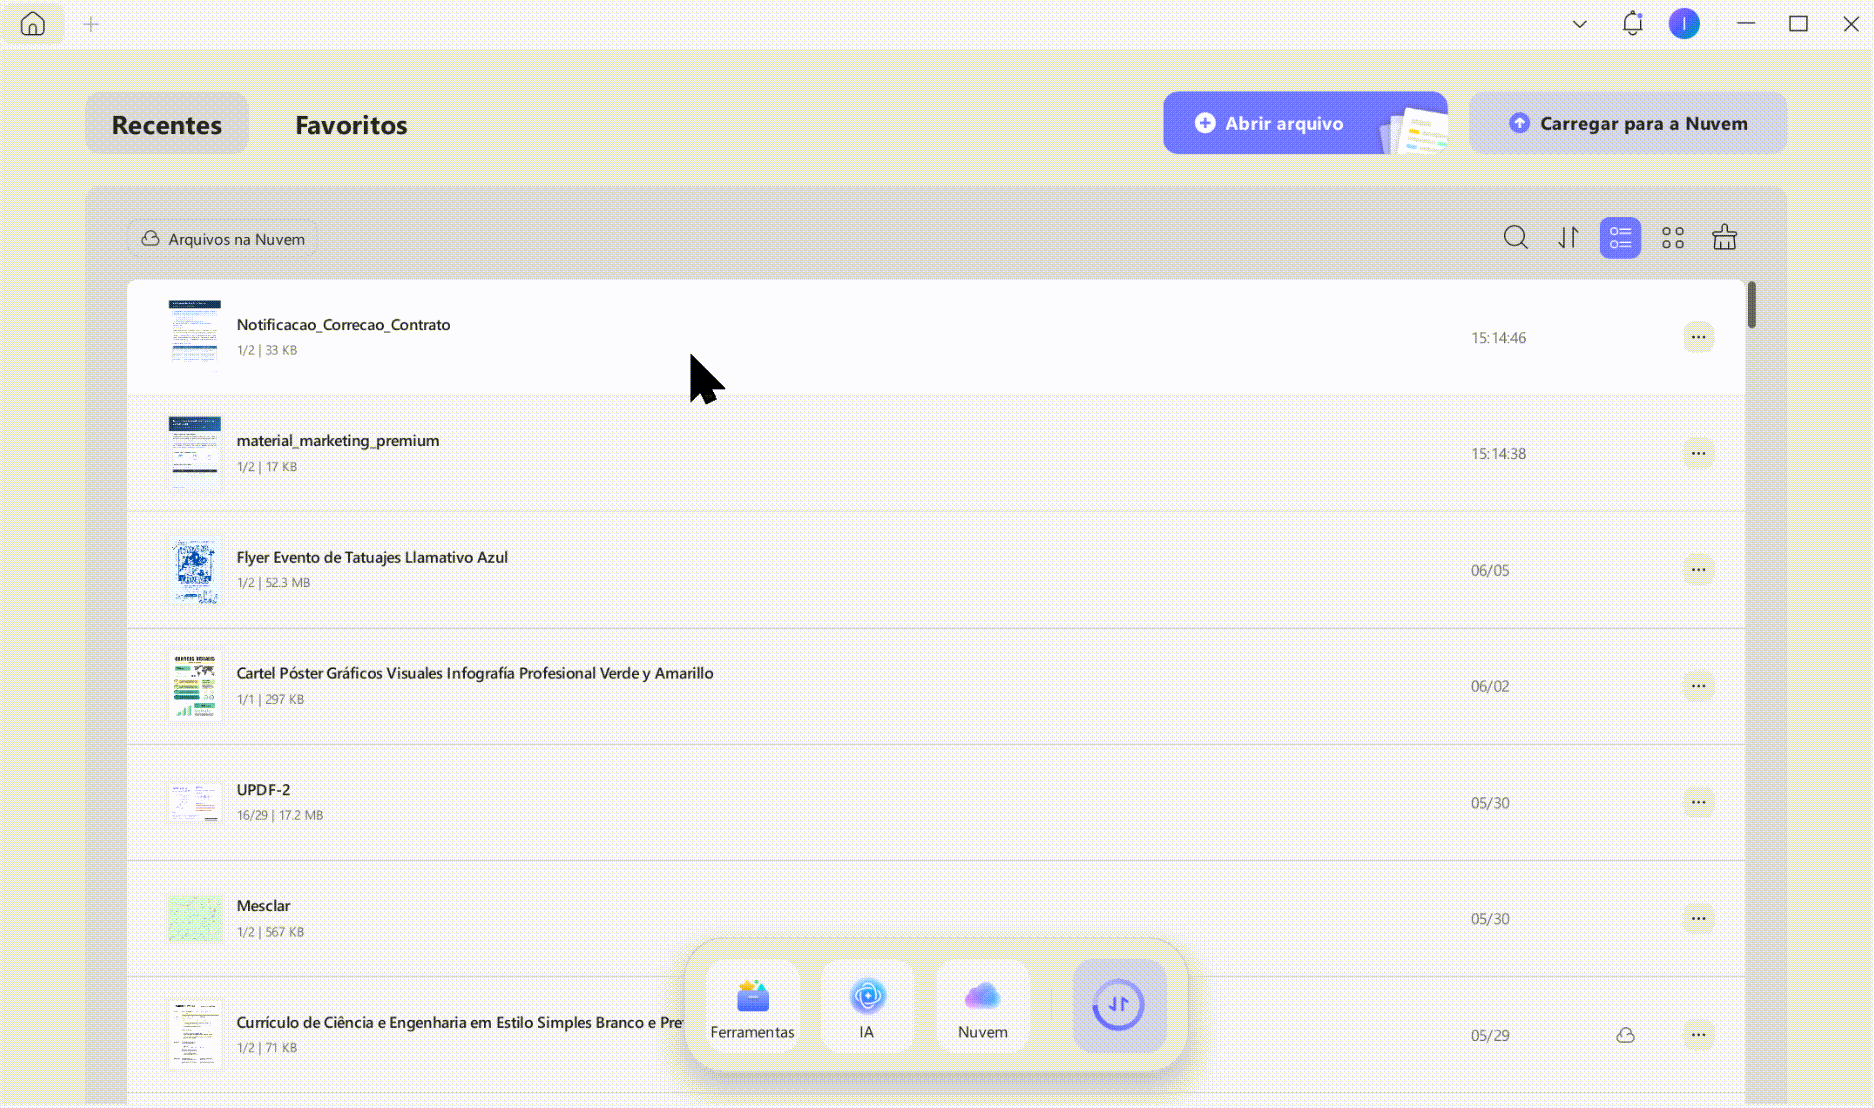The image size is (1874, 1108).
Task: Click the 15:14:46 timestamp
Action: pyautogui.click(x=1498, y=338)
